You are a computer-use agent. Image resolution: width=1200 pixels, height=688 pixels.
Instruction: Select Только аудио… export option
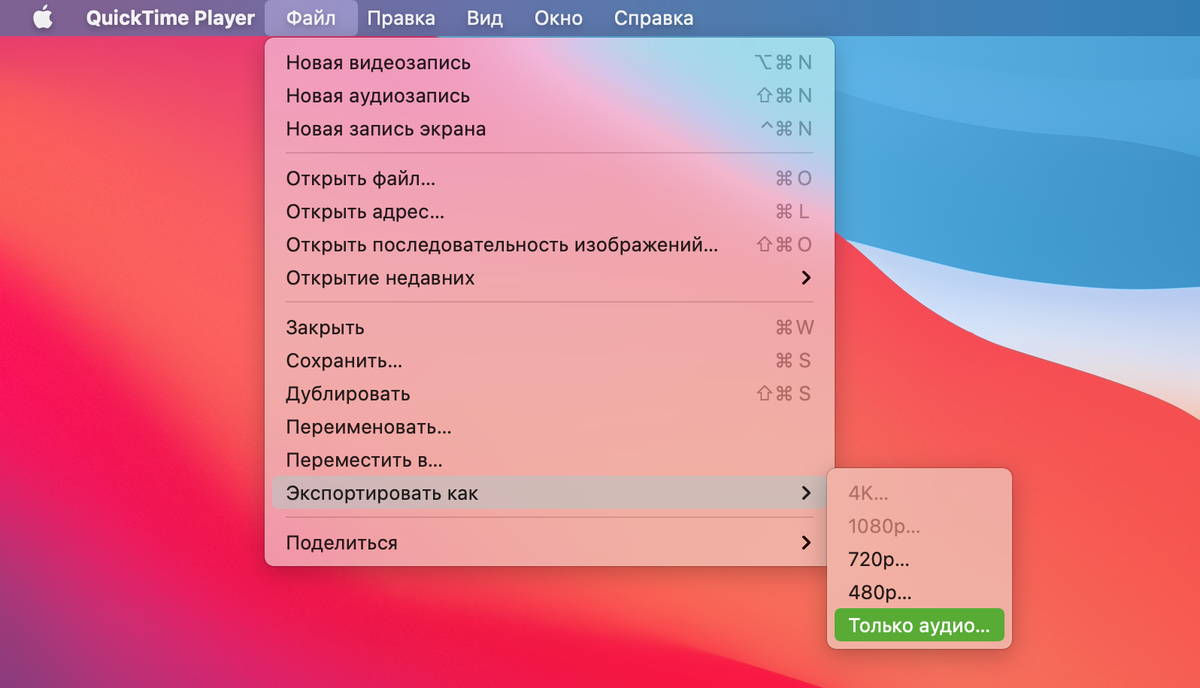[919, 626]
